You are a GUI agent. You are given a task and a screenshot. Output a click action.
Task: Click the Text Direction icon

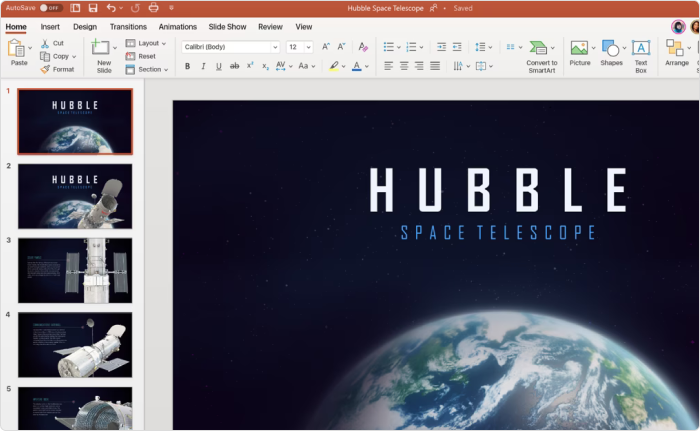458,66
